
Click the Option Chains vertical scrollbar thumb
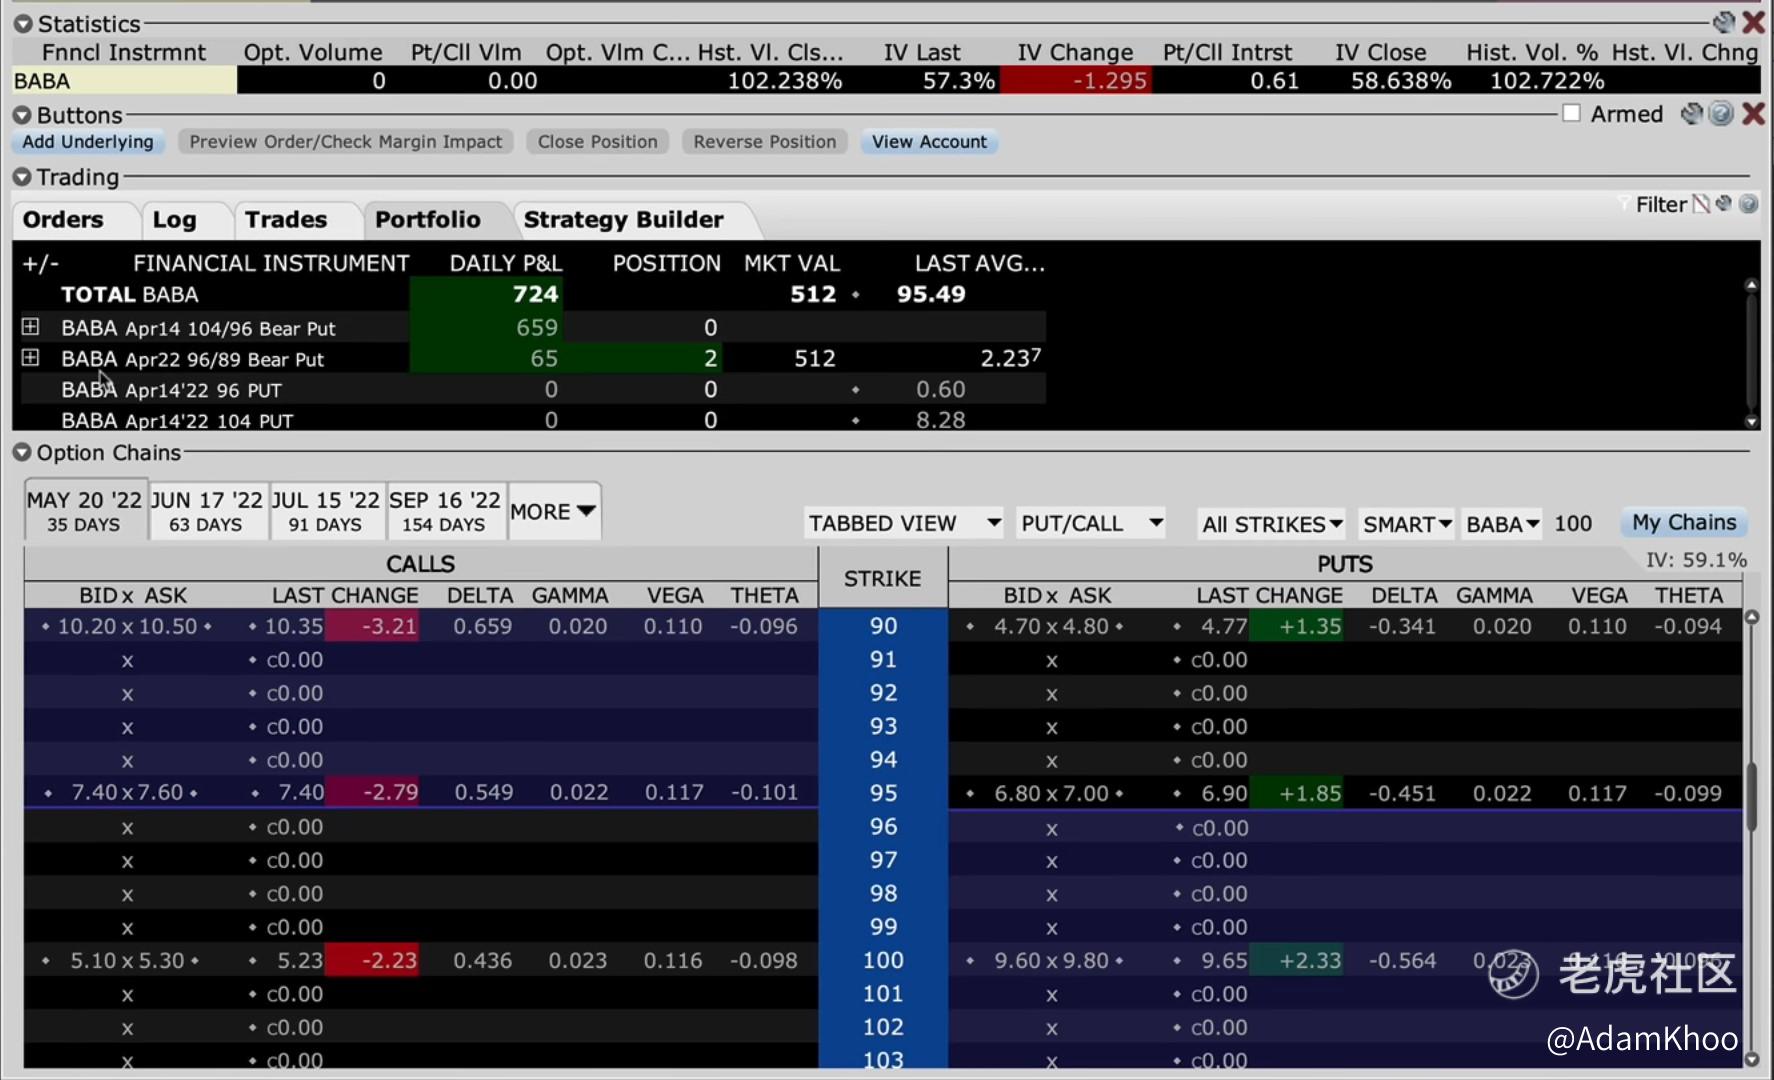tap(1751, 797)
